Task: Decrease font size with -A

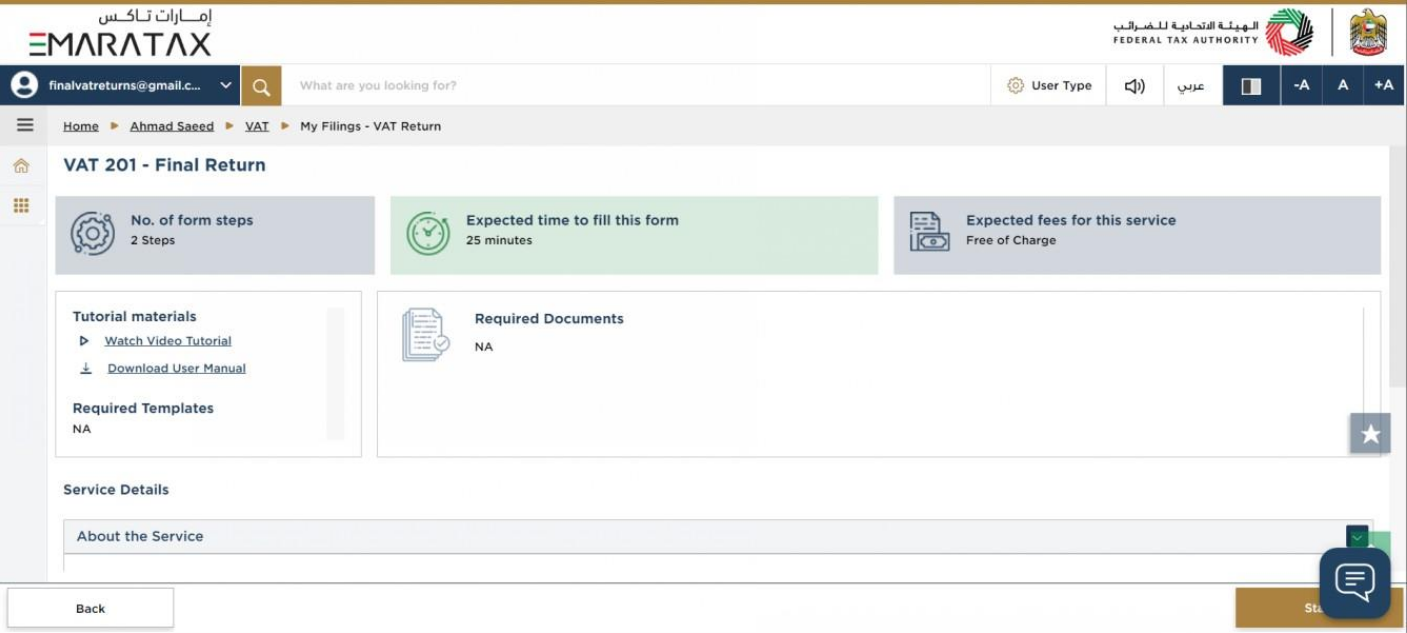Action: pos(1301,86)
